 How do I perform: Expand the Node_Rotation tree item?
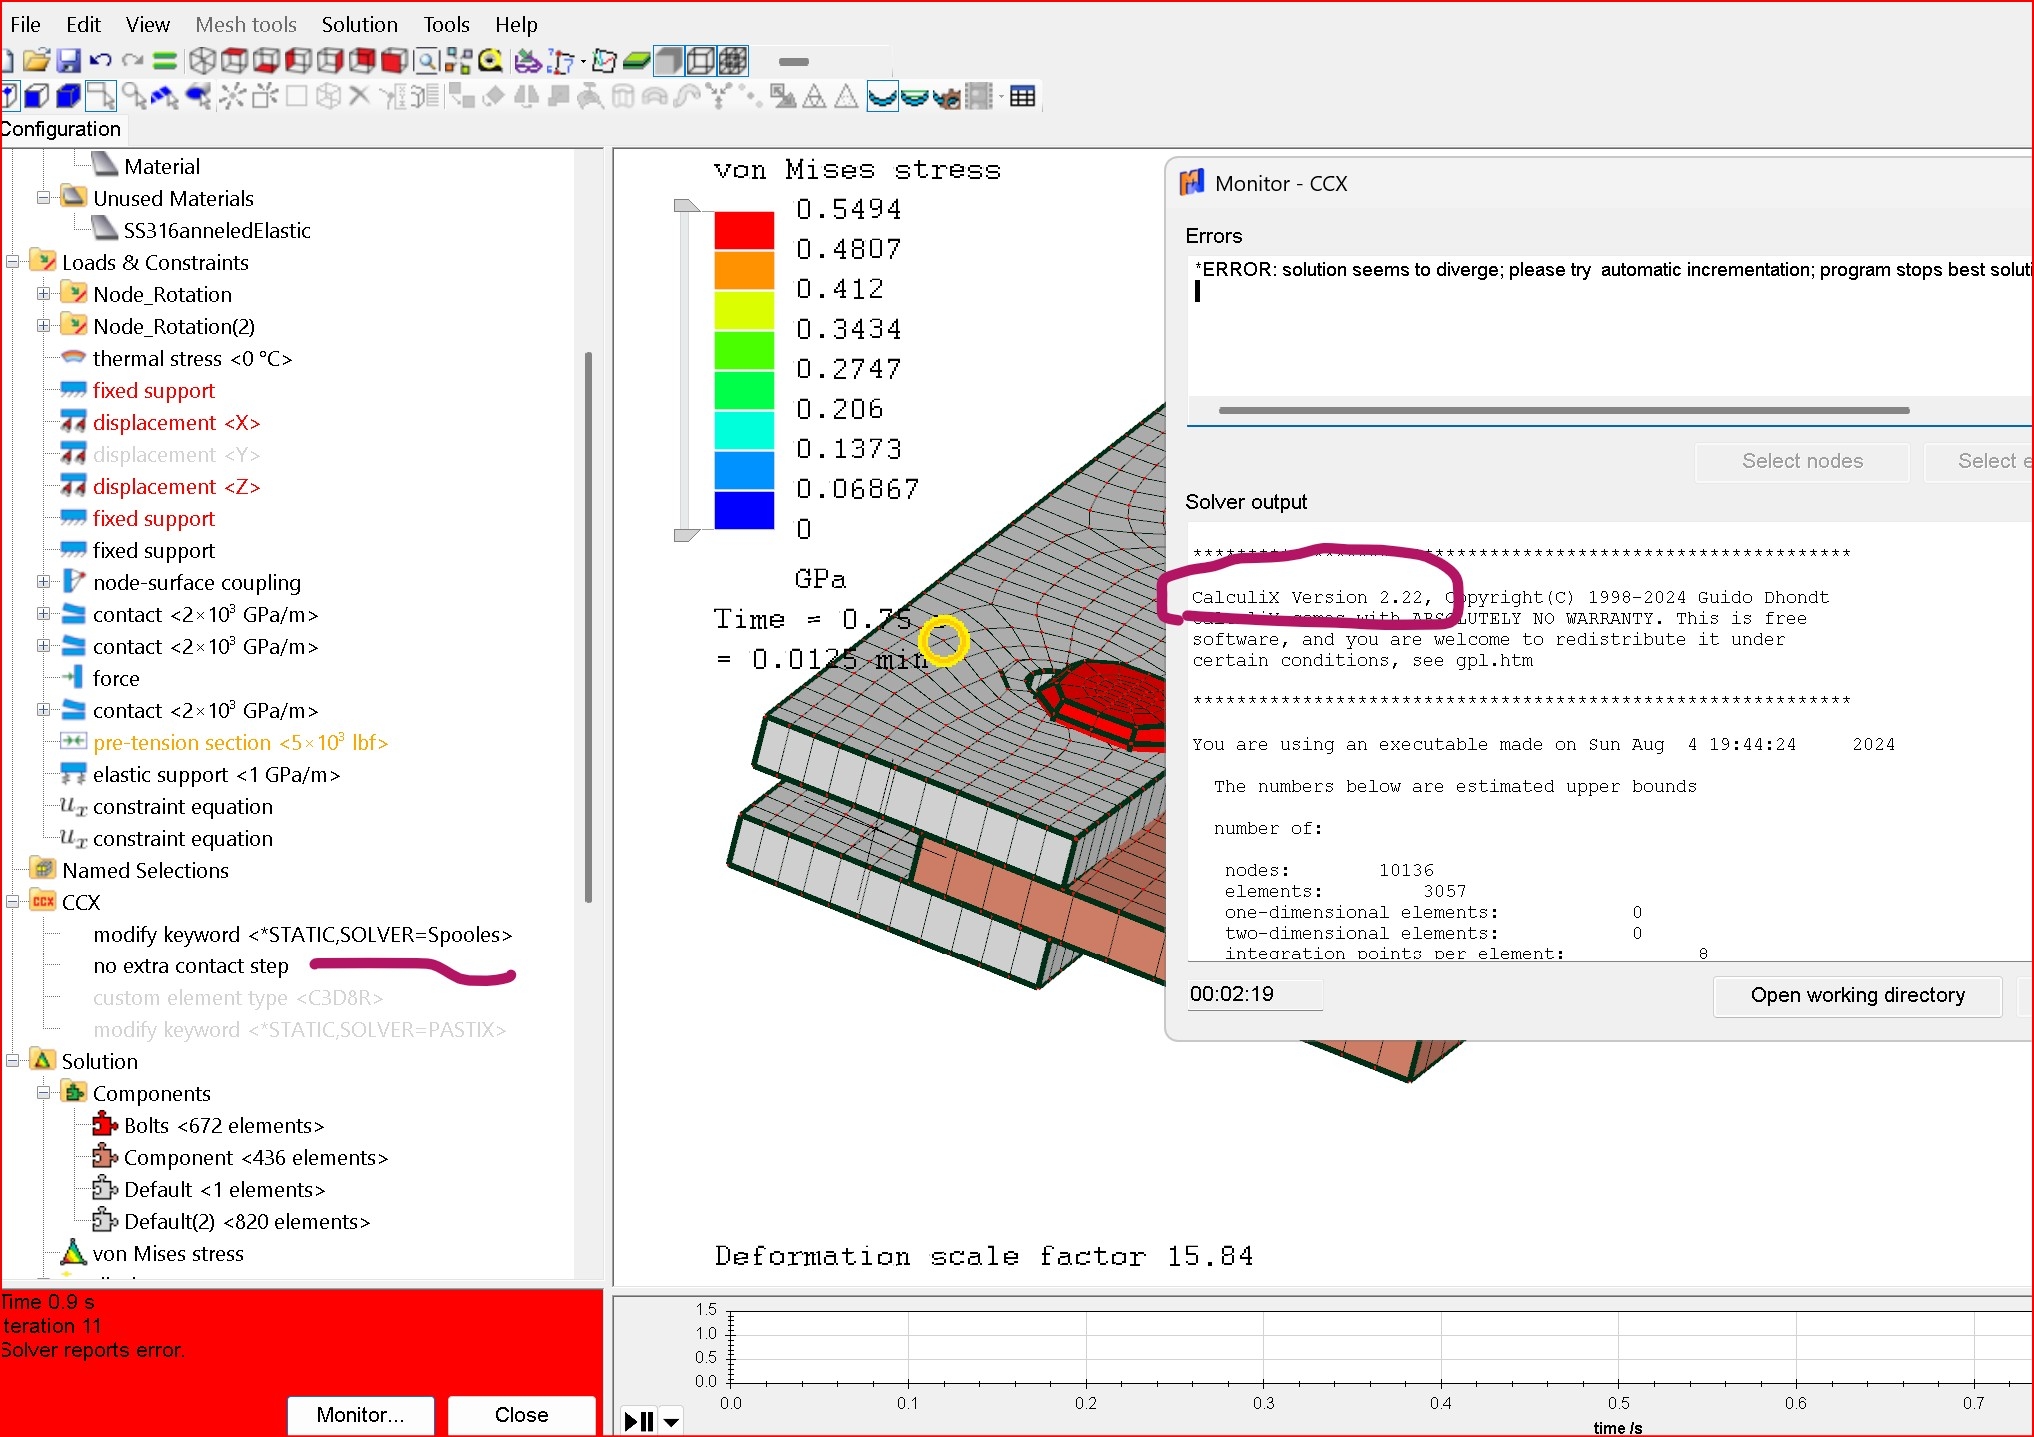[x=43, y=294]
